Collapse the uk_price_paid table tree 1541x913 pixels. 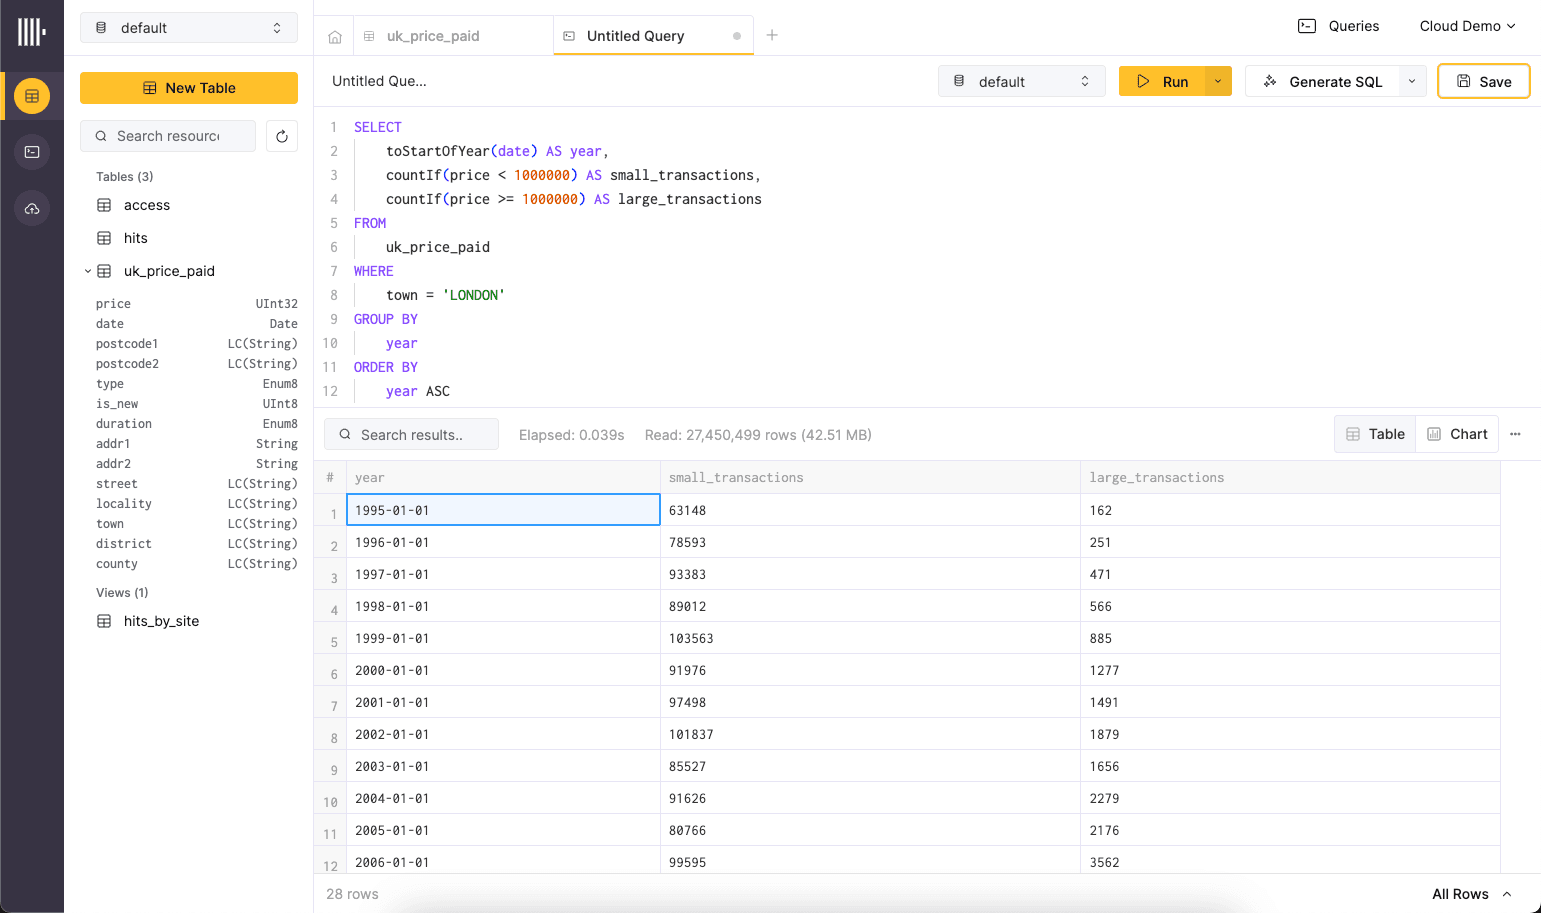[88, 271]
